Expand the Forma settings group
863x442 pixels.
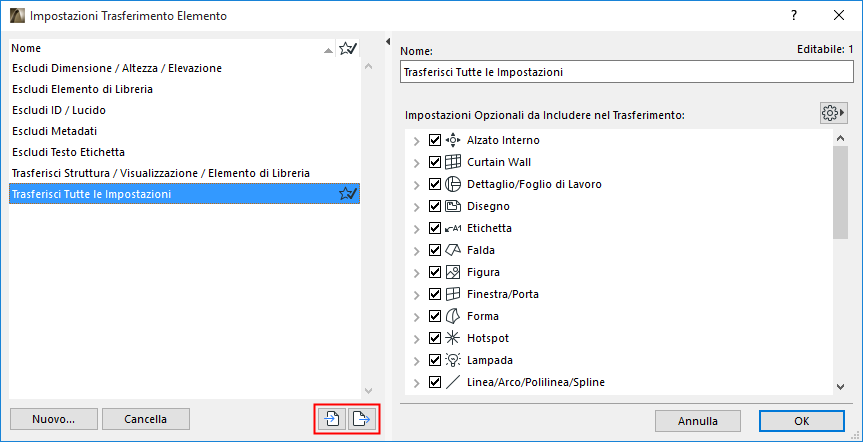(417, 316)
